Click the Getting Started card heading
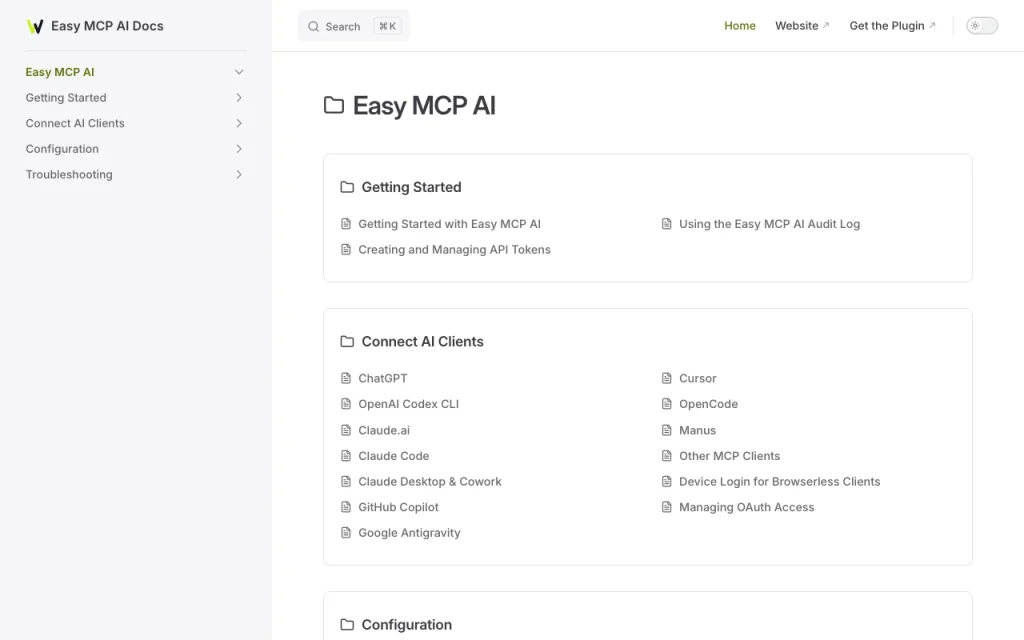The height and width of the screenshot is (640, 1024). pos(411,187)
